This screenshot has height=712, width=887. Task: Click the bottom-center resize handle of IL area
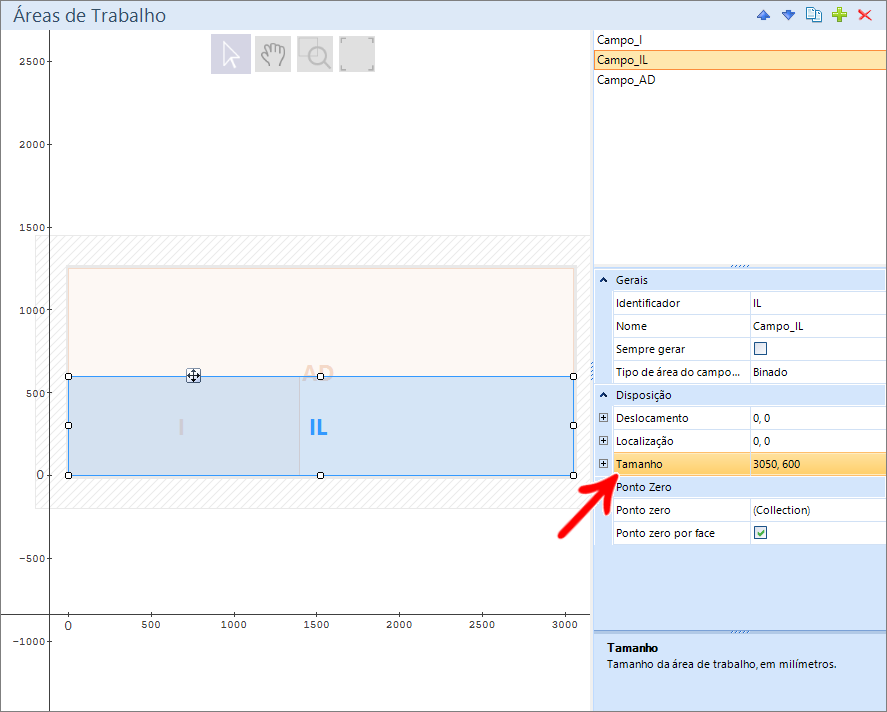click(321, 476)
